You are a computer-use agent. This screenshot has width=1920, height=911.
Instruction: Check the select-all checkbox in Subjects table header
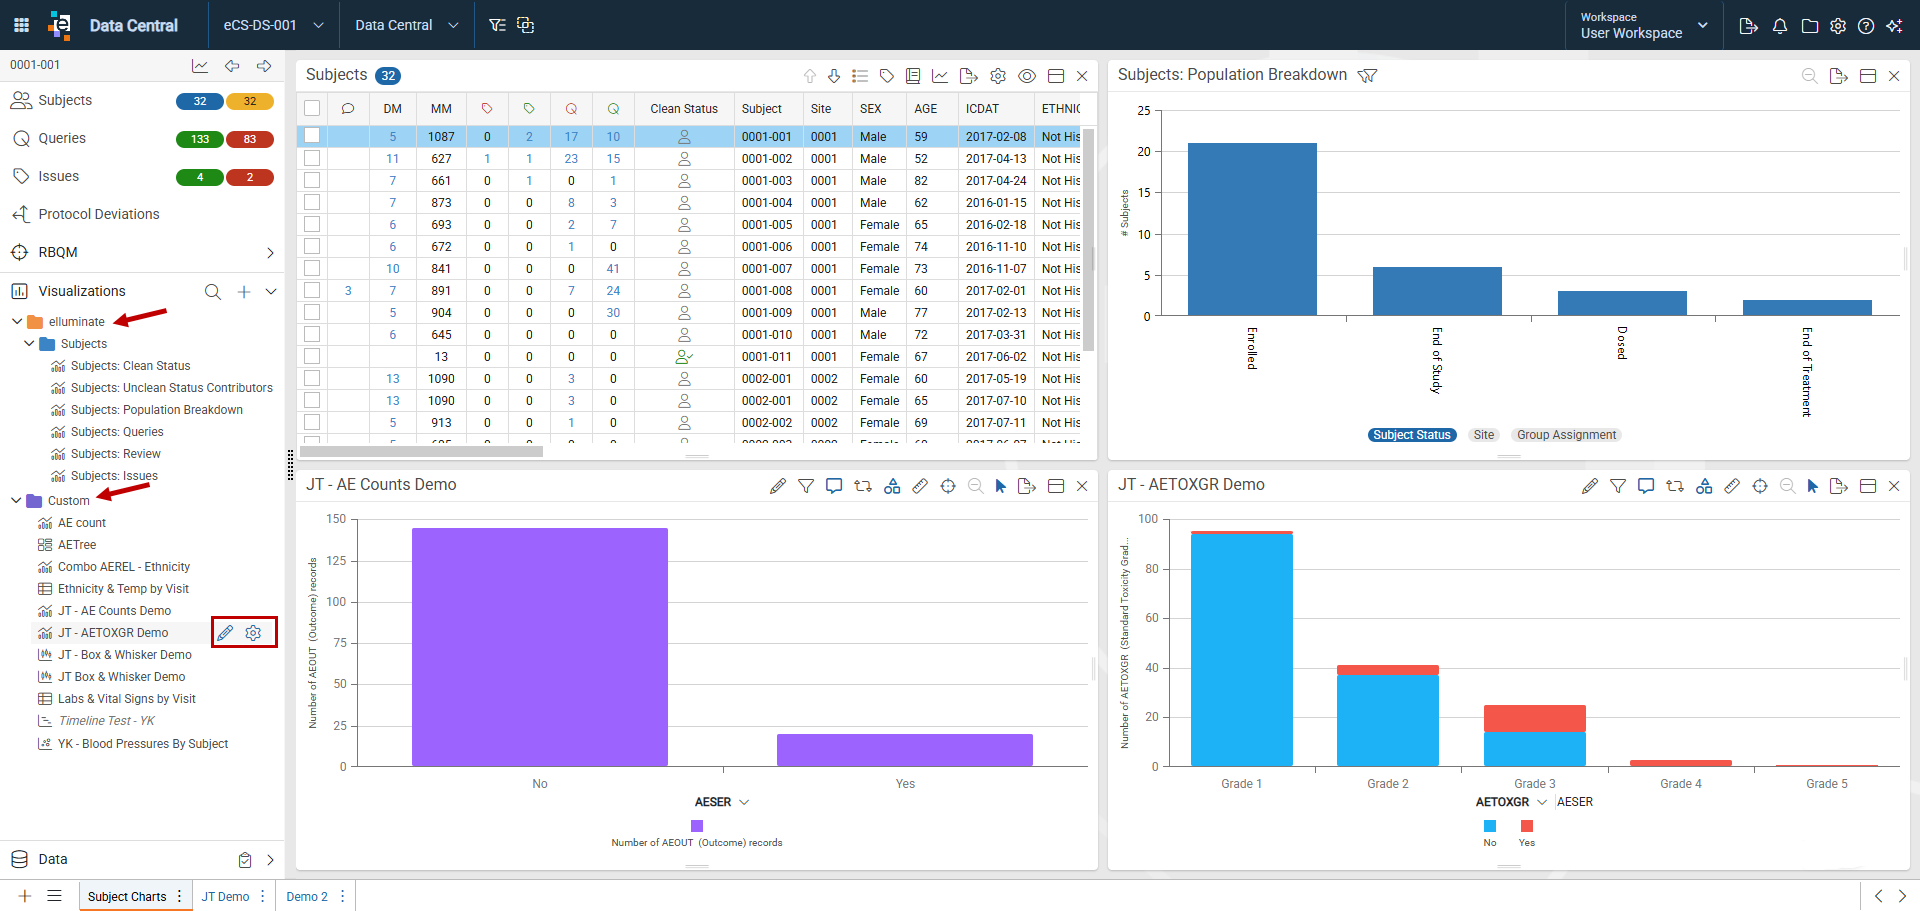point(312,108)
